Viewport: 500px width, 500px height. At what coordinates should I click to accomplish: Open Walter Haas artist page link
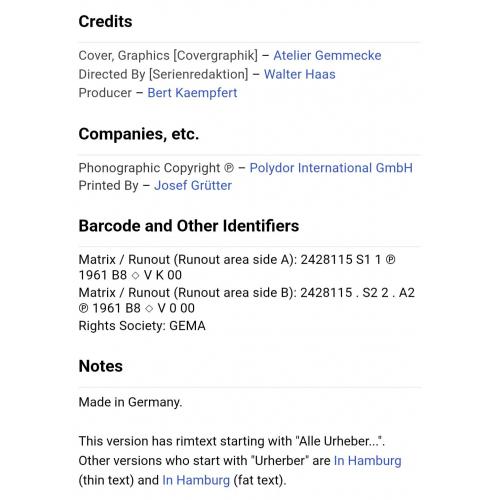299,74
